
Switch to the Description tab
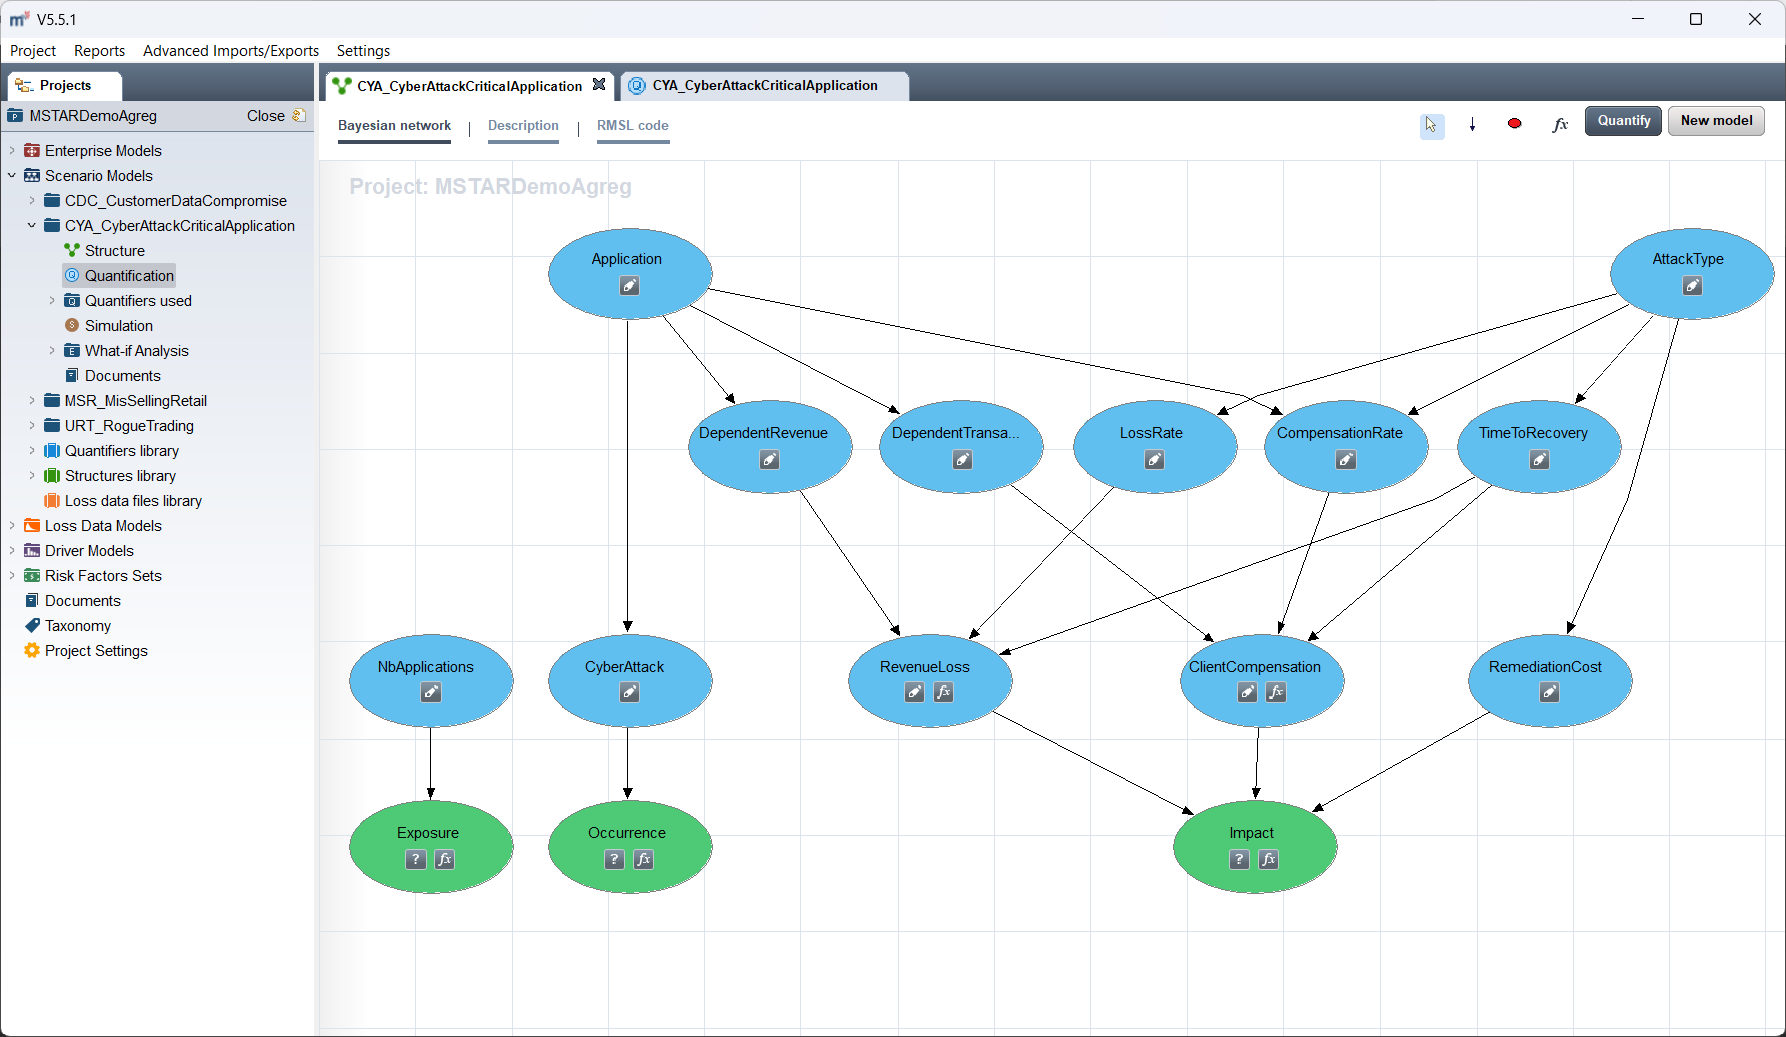click(523, 126)
